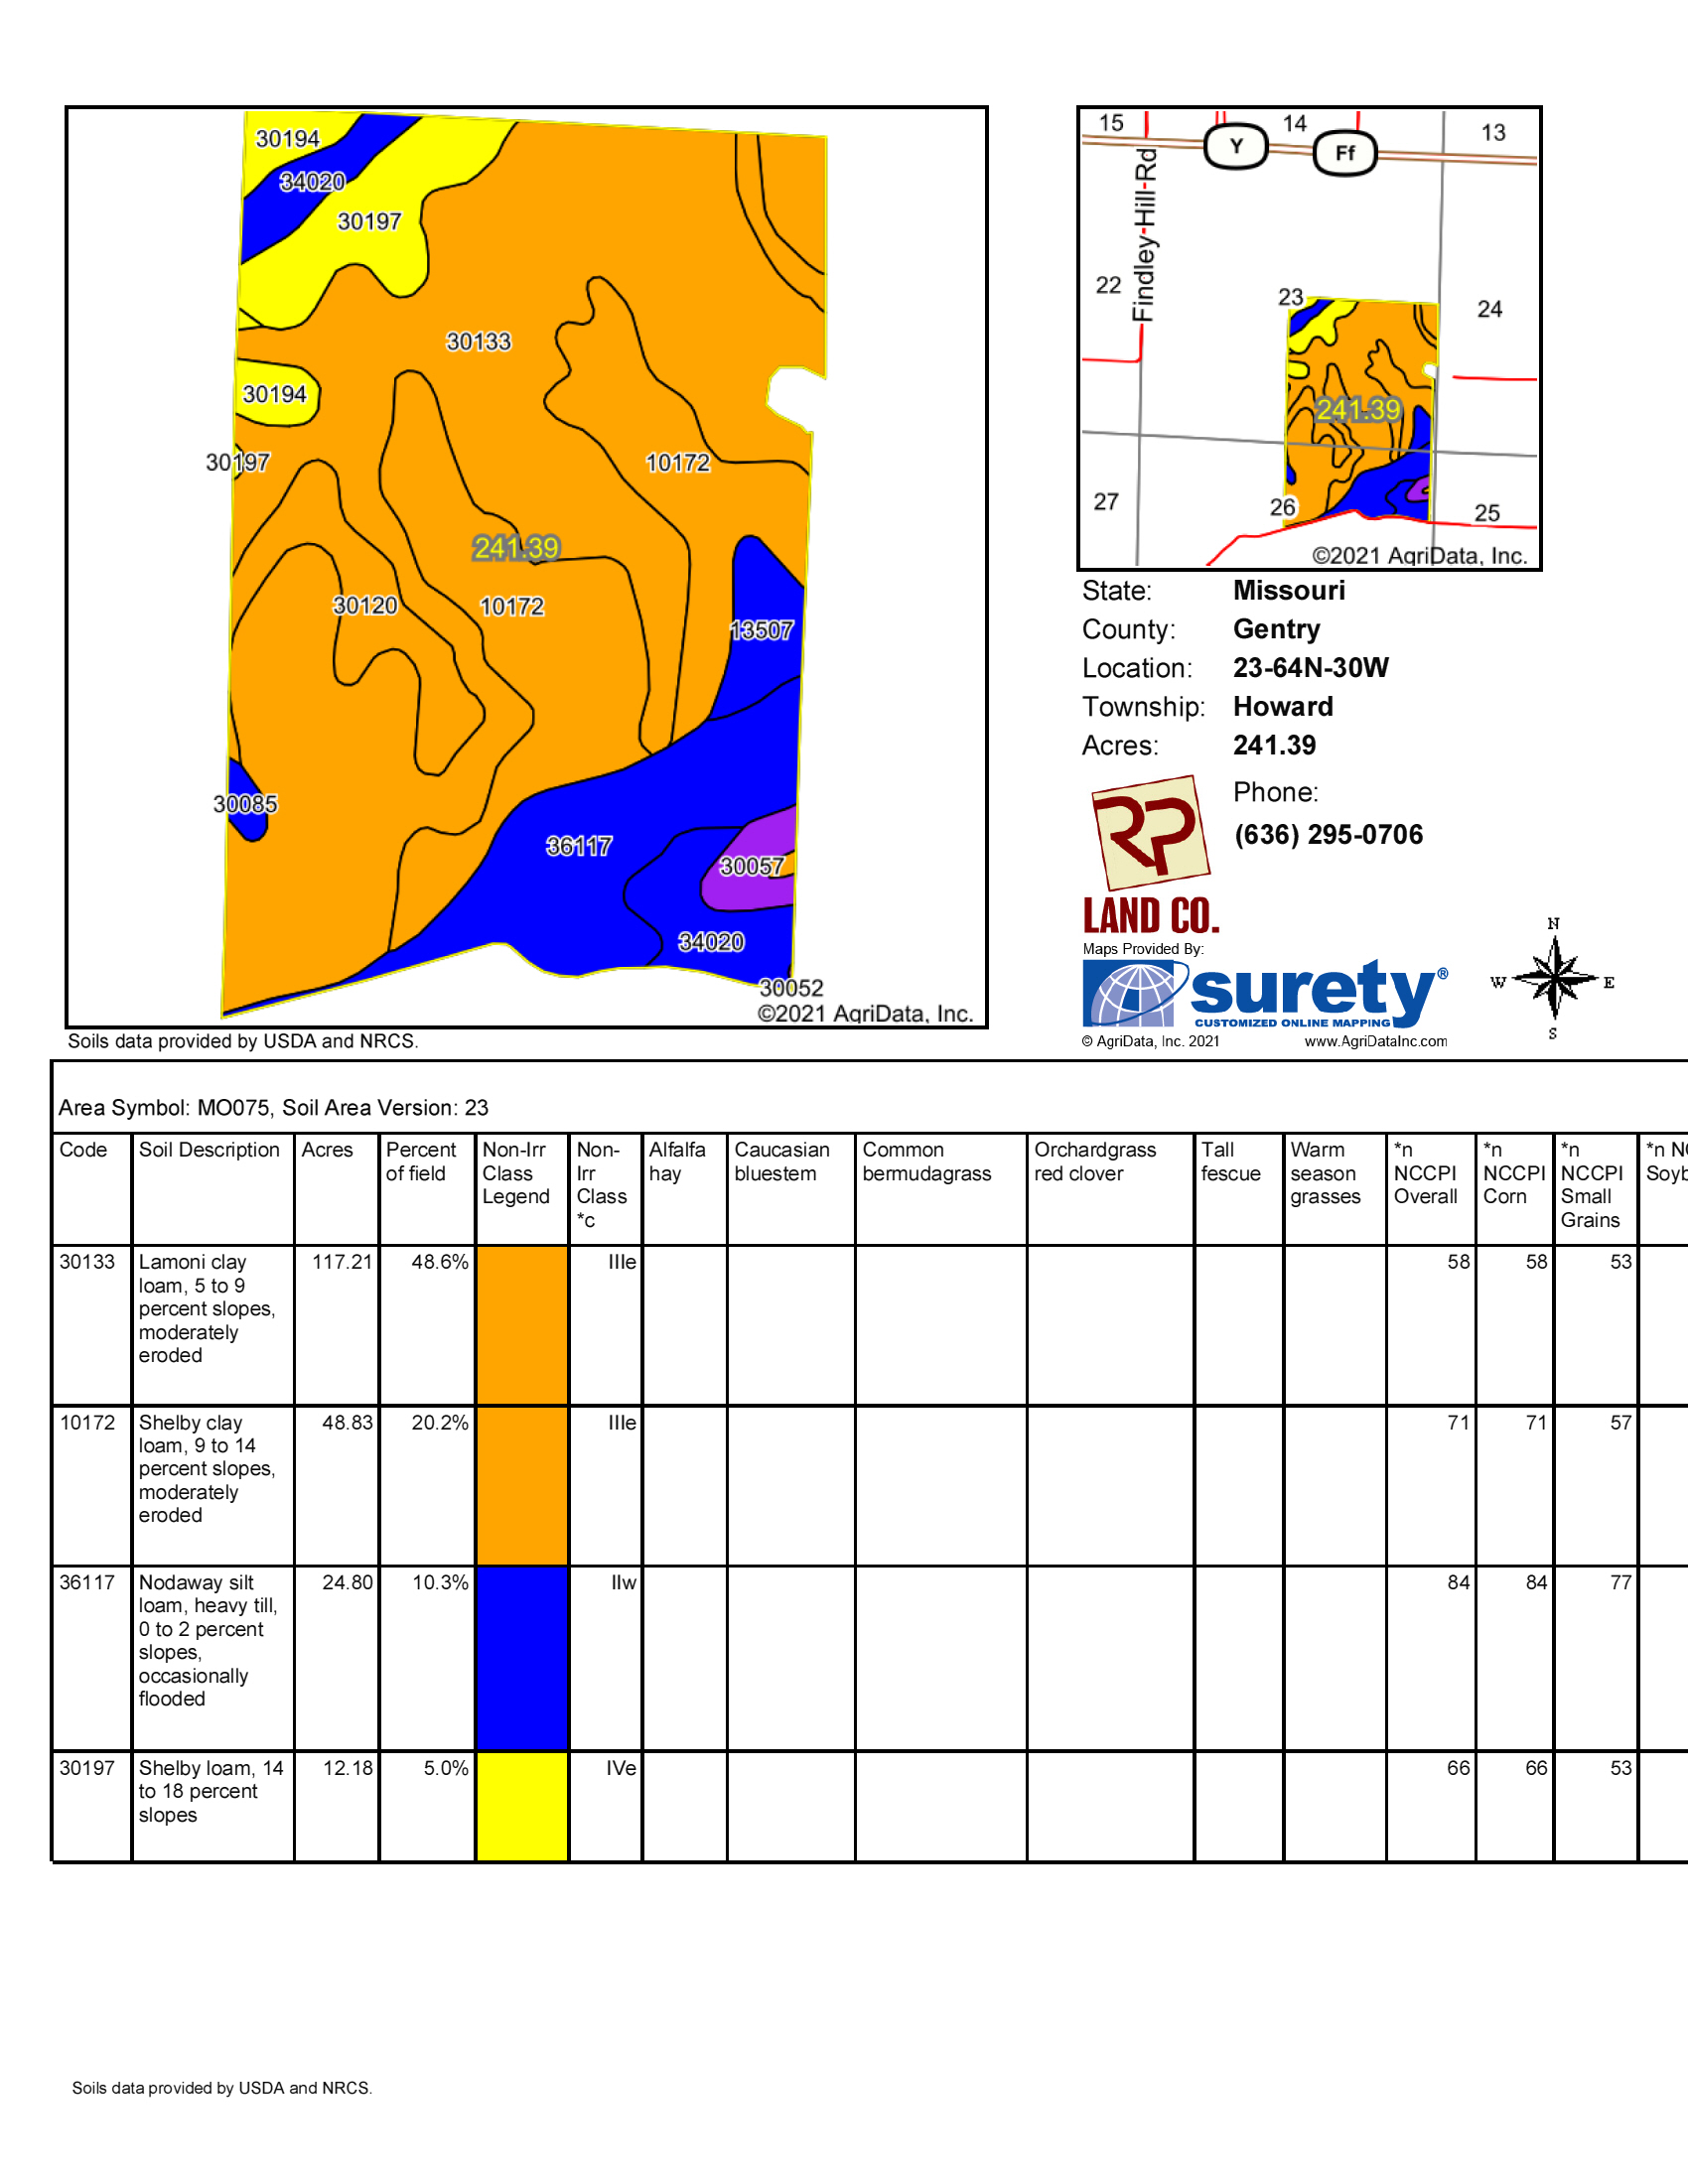The image size is (1688, 2184).
Task: Click the Findley-Hill-Rd road label
Action: (1144, 235)
